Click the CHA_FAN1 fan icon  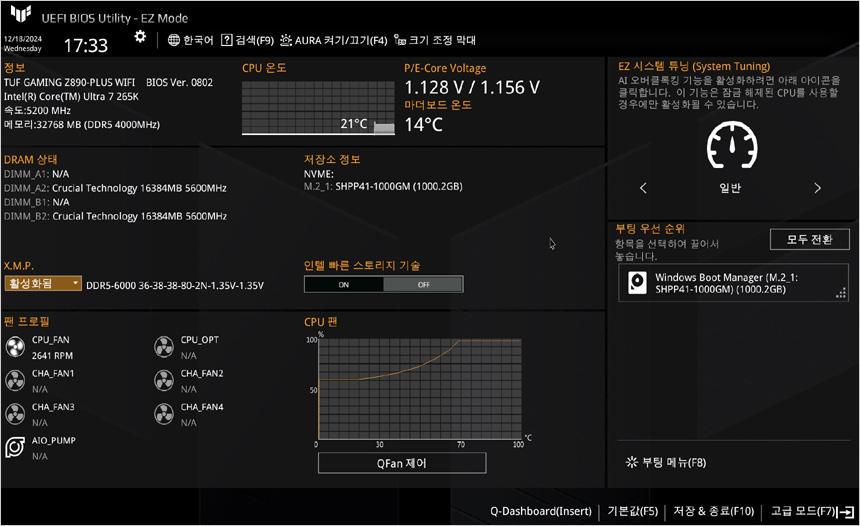pyautogui.click(x=15, y=380)
